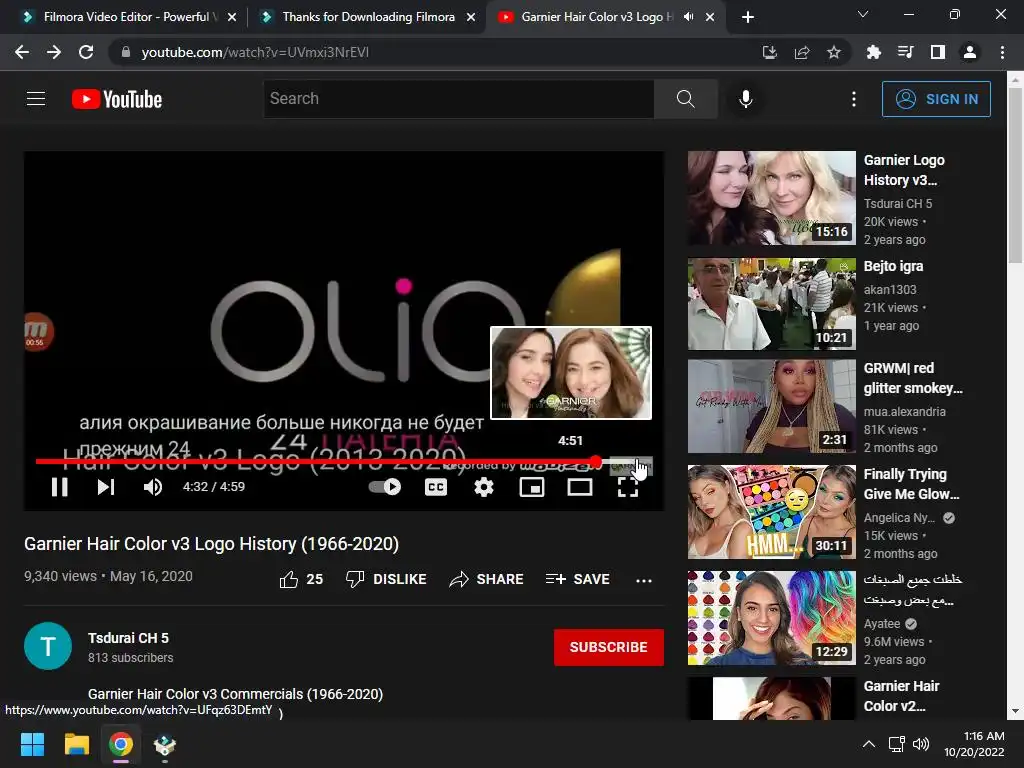Open the Windows Start menu

(x=32, y=744)
